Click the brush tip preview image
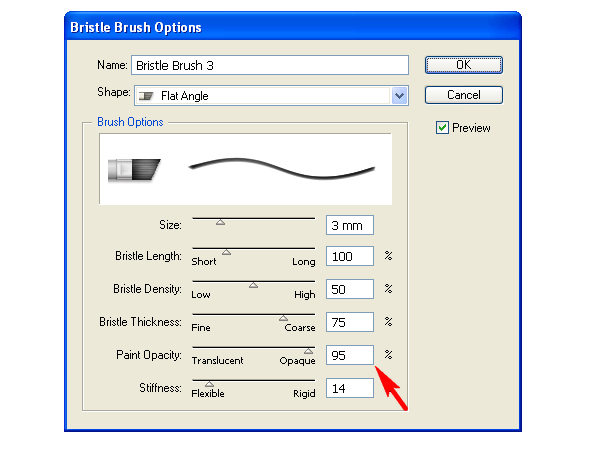600x450 pixels. pyautogui.click(x=134, y=170)
